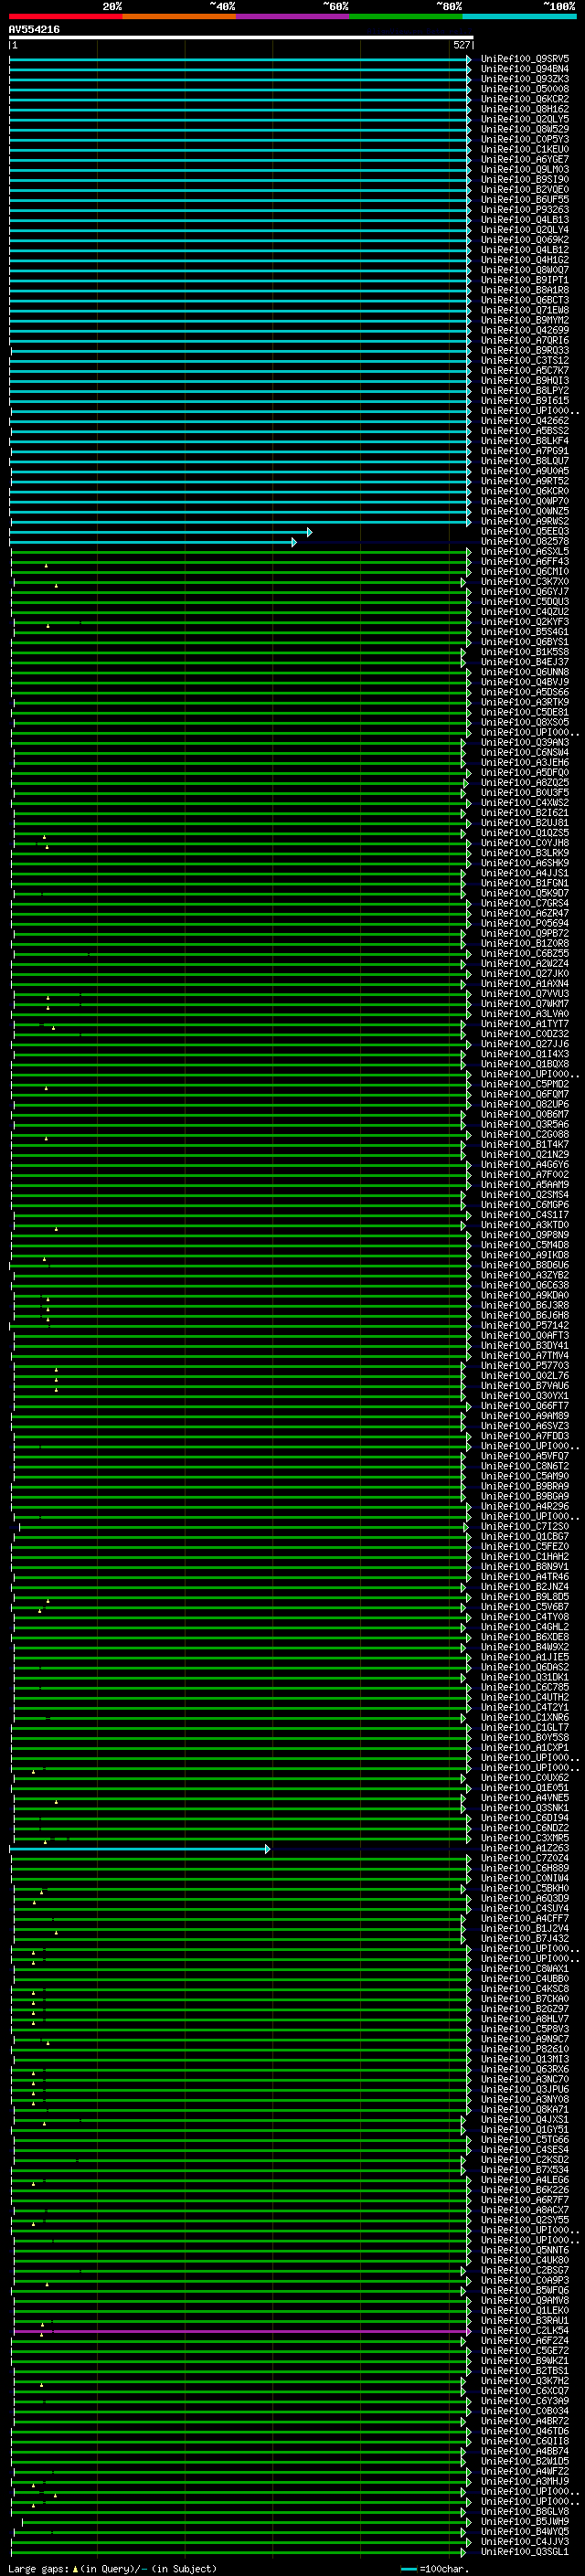Viewport: 585px width, 2576px height.
Task: Select hit label UniRef100_Q46TD6
Action: [x=525, y=2432]
